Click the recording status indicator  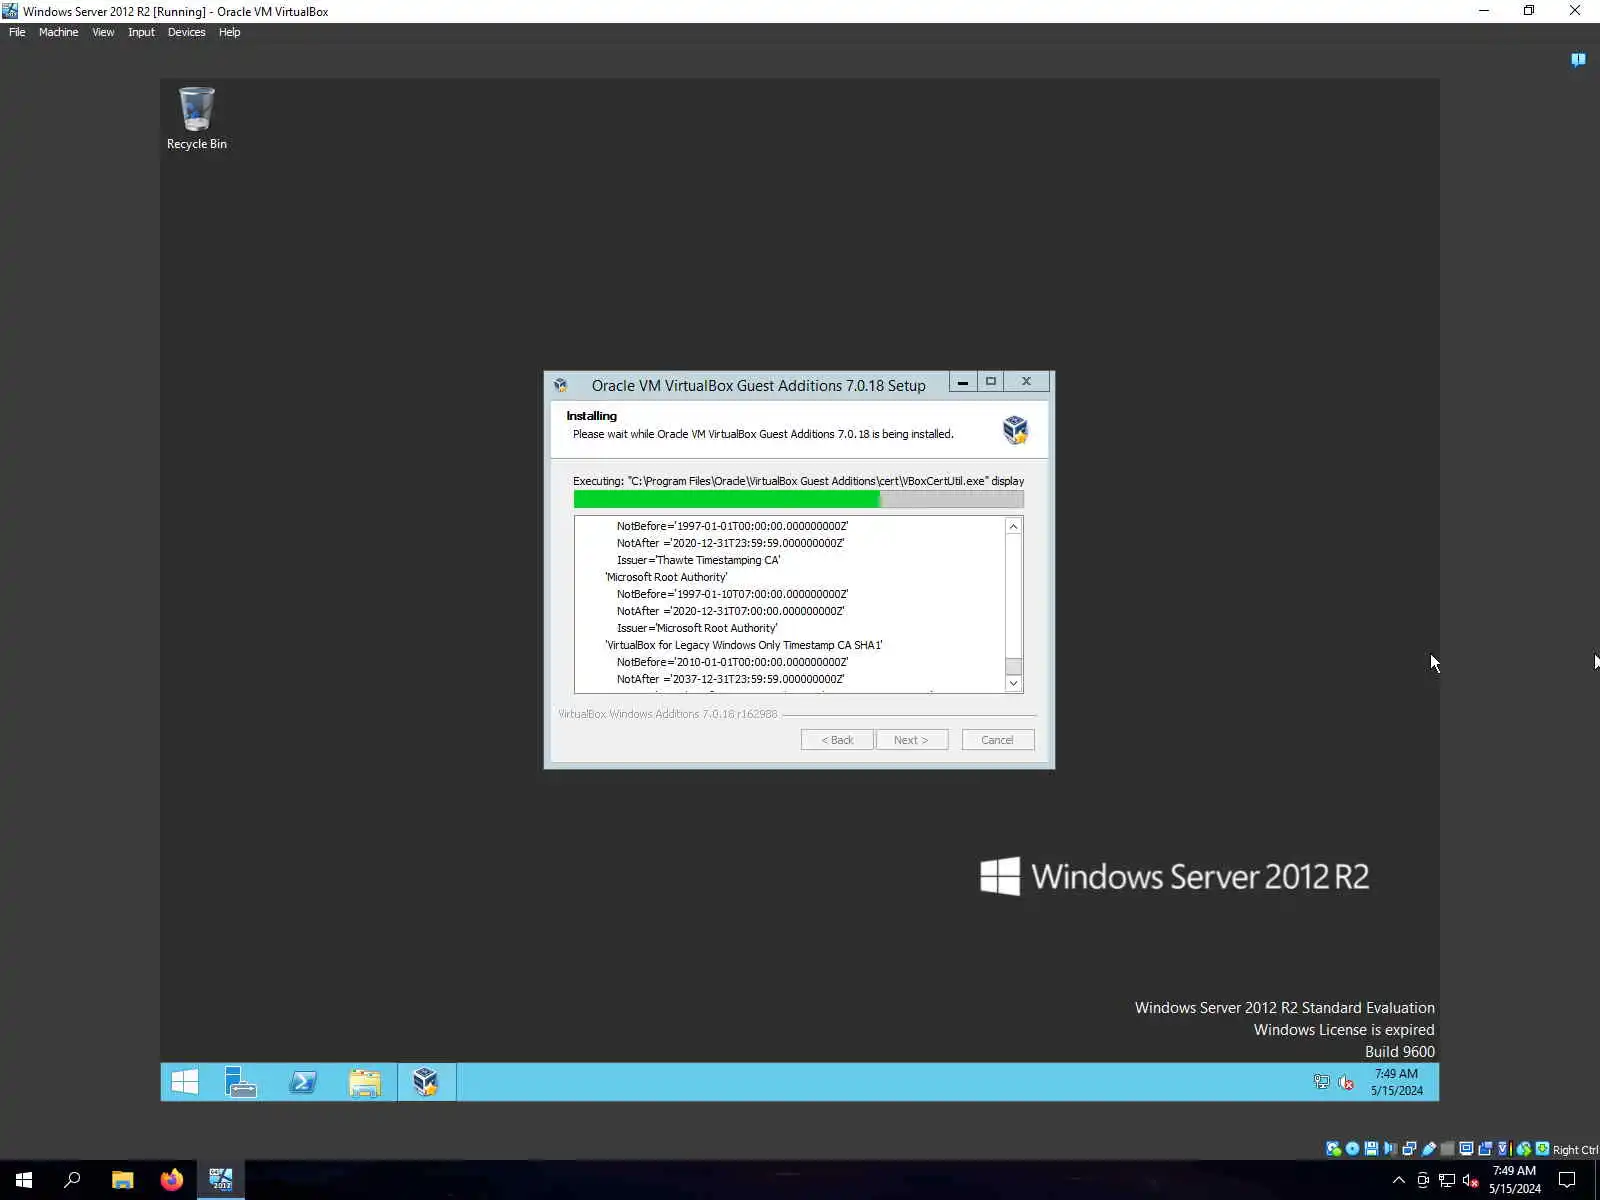point(1485,1149)
